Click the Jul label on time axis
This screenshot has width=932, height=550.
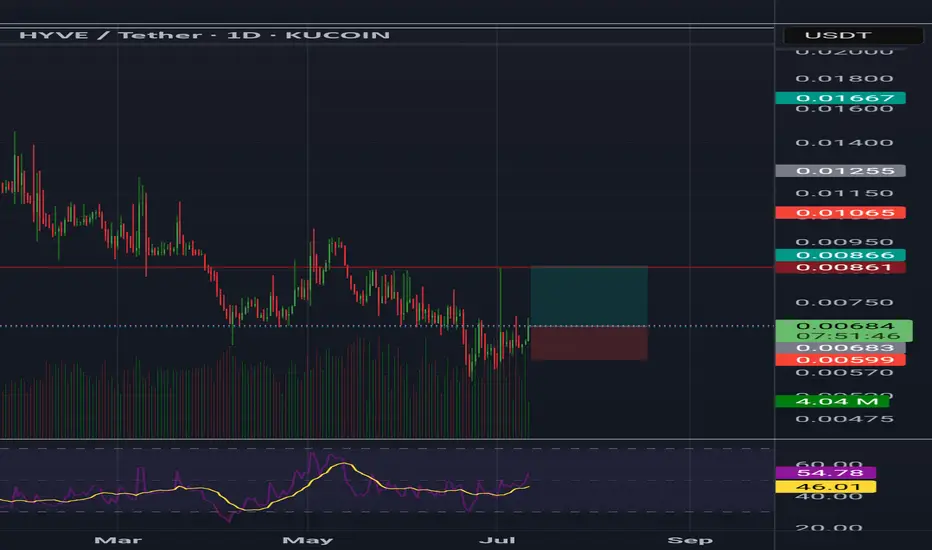coord(497,540)
